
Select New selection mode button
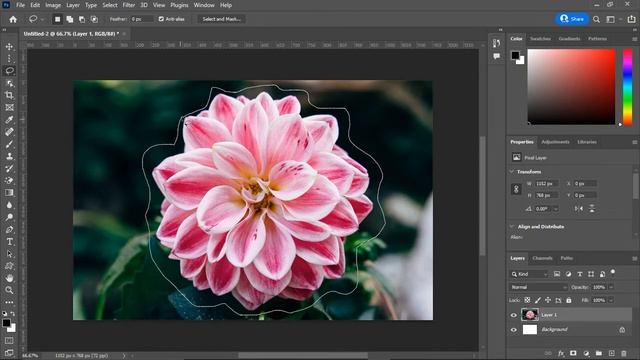tap(58, 19)
